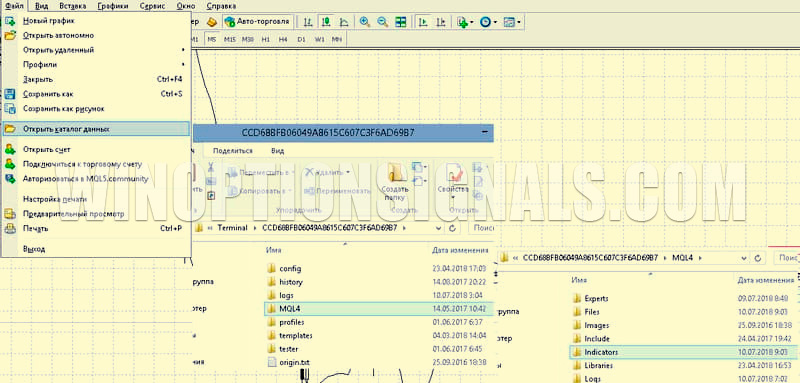Viewport: 800px width, 383px height.
Task: Toggle the candlestick chart mode
Action: [x=326, y=22]
